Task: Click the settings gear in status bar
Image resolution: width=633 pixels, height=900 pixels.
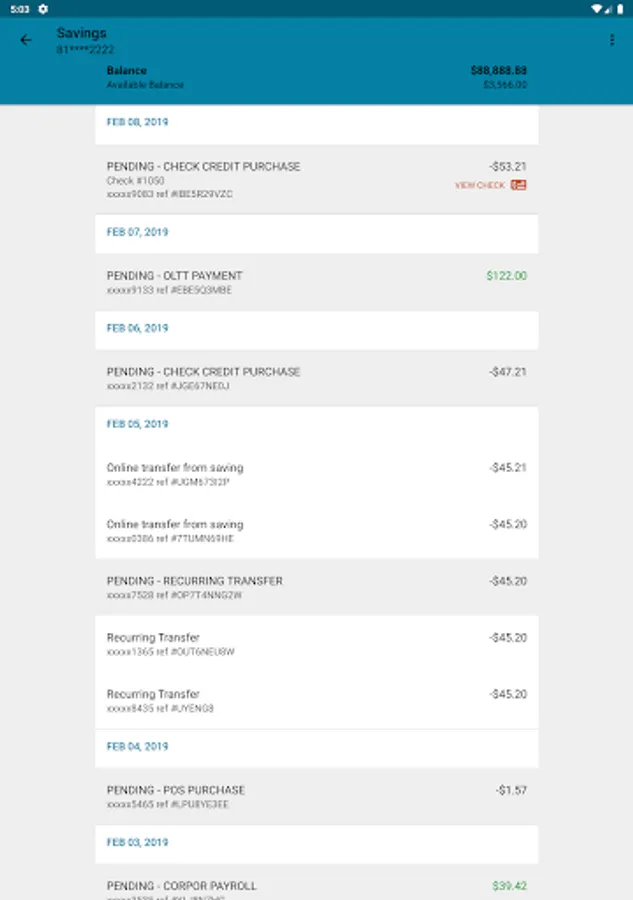Action: [x=43, y=8]
